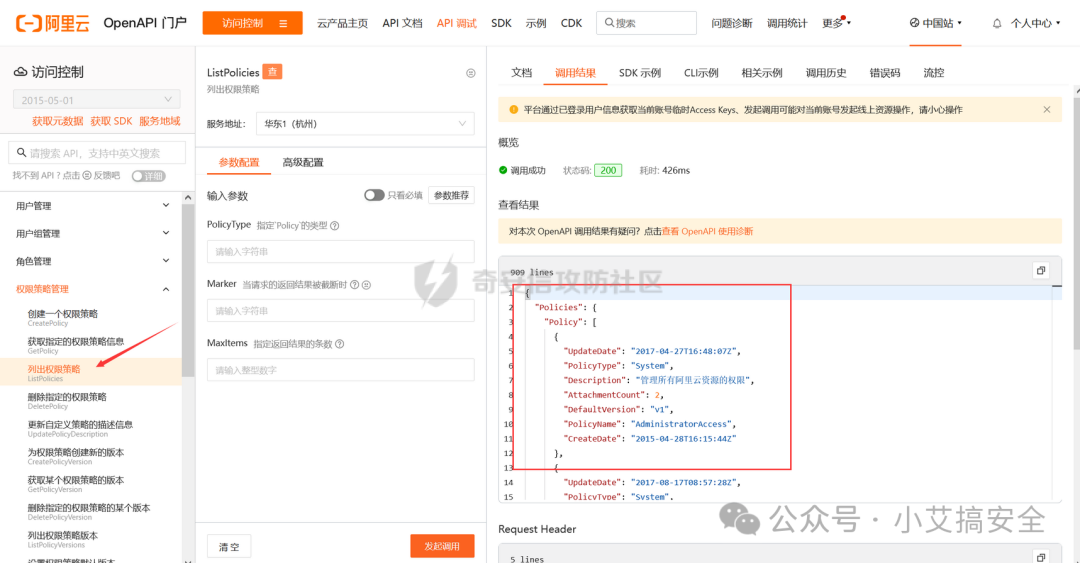Switch to the 错误码 tab
Viewport: 1080px width, 563px height.
[x=884, y=72]
